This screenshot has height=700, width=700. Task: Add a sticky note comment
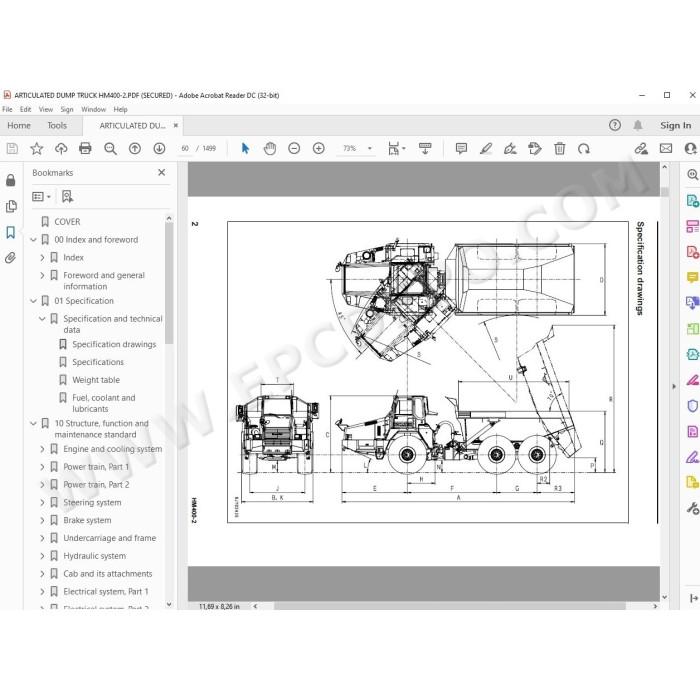[461, 148]
